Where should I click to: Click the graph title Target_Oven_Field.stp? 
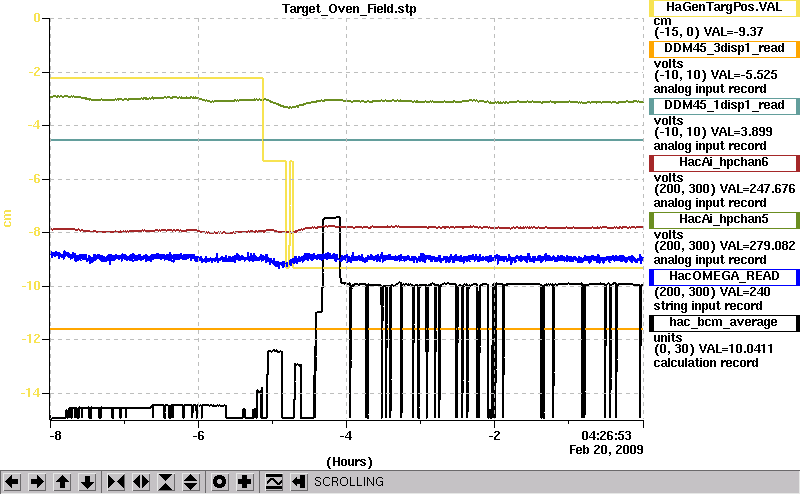point(349,9)
